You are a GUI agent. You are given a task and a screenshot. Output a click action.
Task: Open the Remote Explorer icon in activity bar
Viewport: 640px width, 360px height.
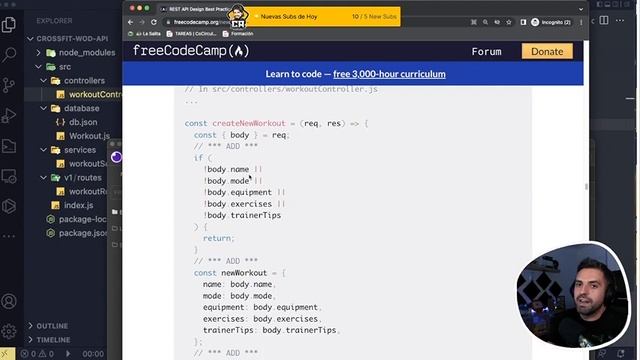click(x=9, y=176)
